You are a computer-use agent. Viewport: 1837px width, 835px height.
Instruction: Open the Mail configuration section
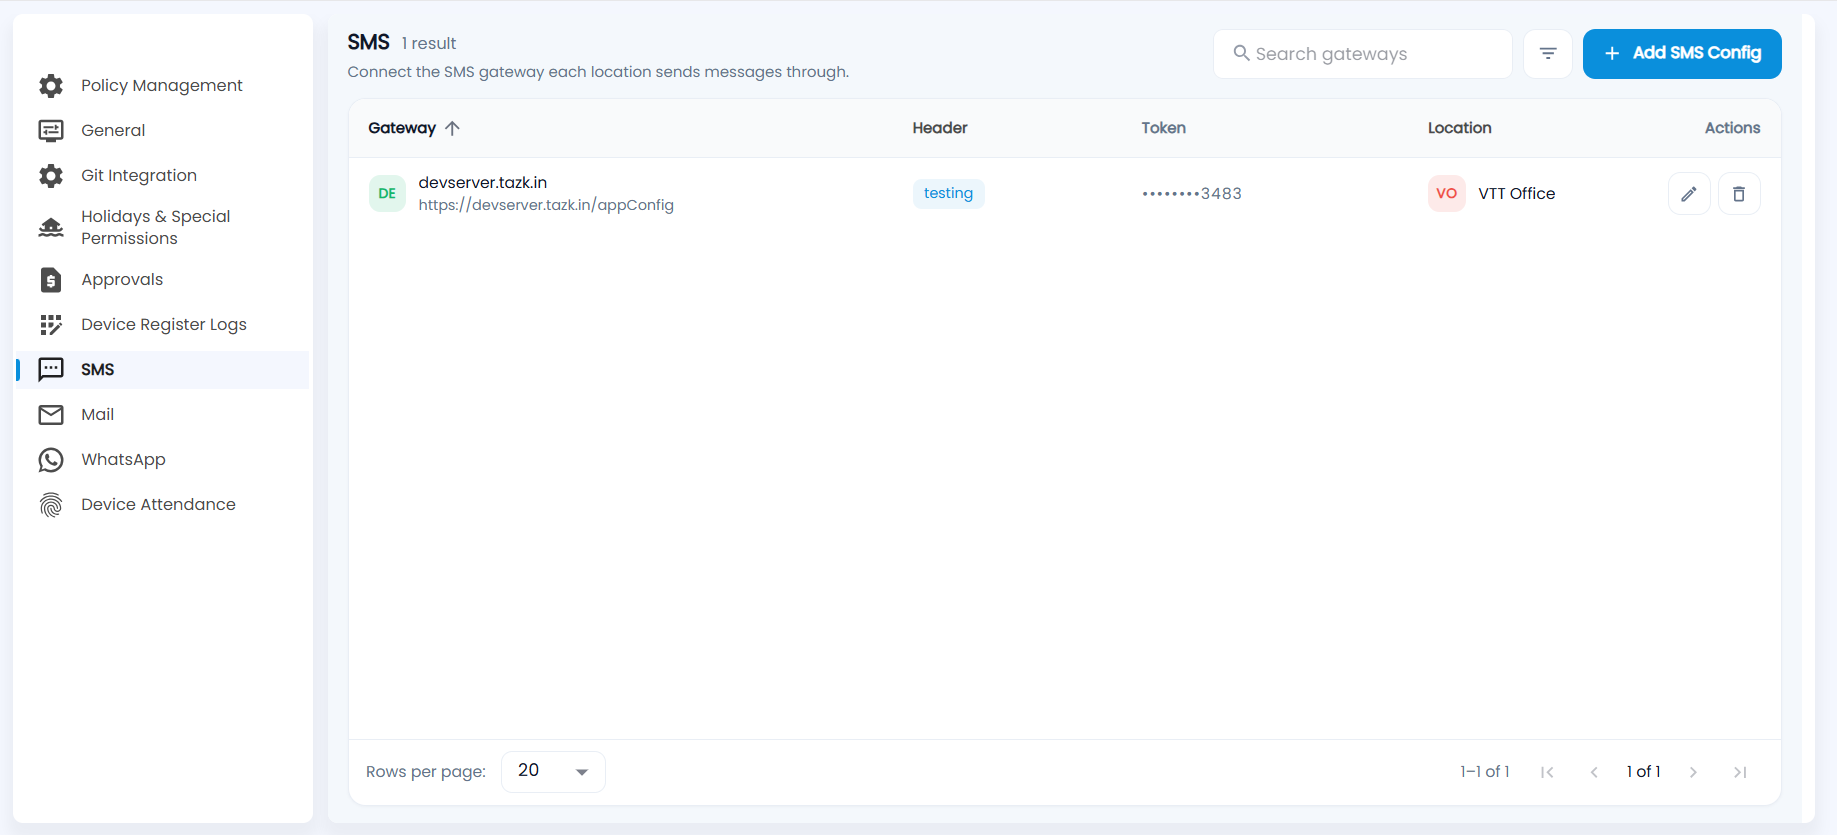tap(163, 415)
